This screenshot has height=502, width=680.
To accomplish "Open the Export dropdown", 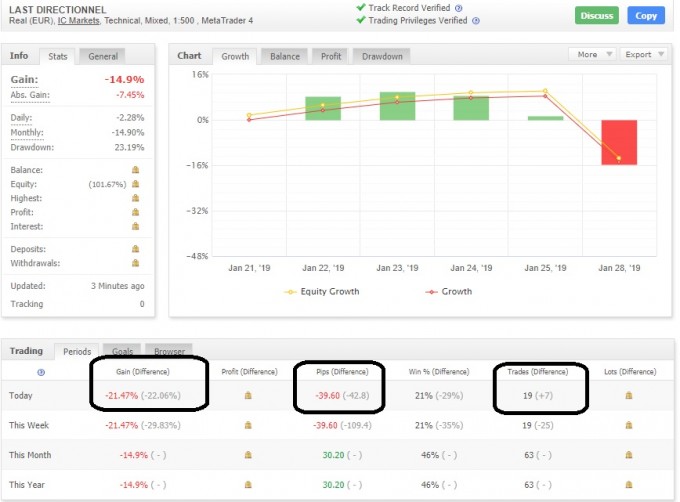I will 644,54.
